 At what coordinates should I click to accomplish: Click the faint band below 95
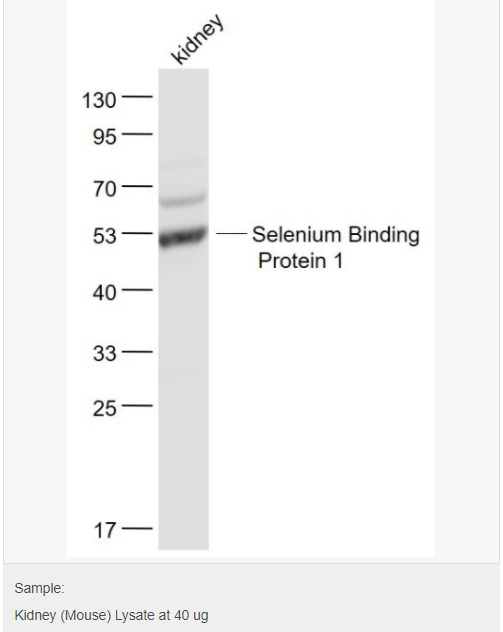[183, 164]
